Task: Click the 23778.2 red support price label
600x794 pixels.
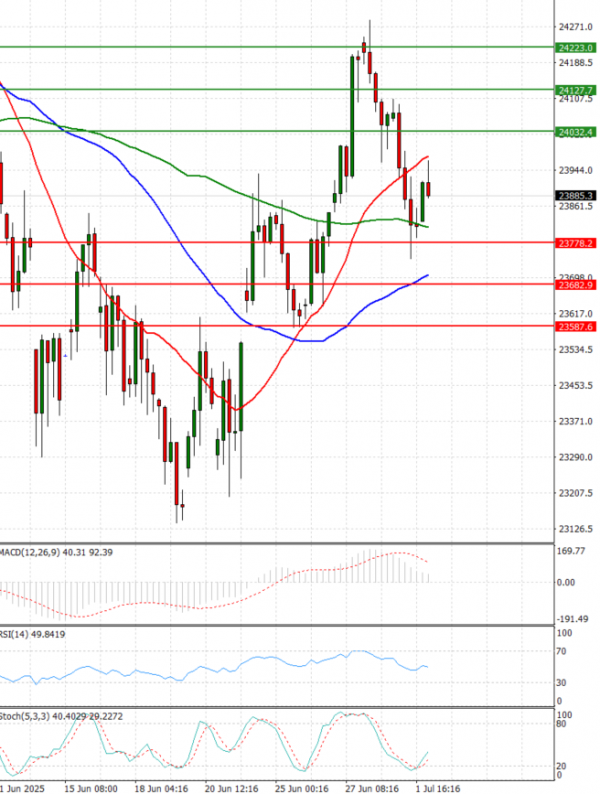Action: tap(575, 244)
